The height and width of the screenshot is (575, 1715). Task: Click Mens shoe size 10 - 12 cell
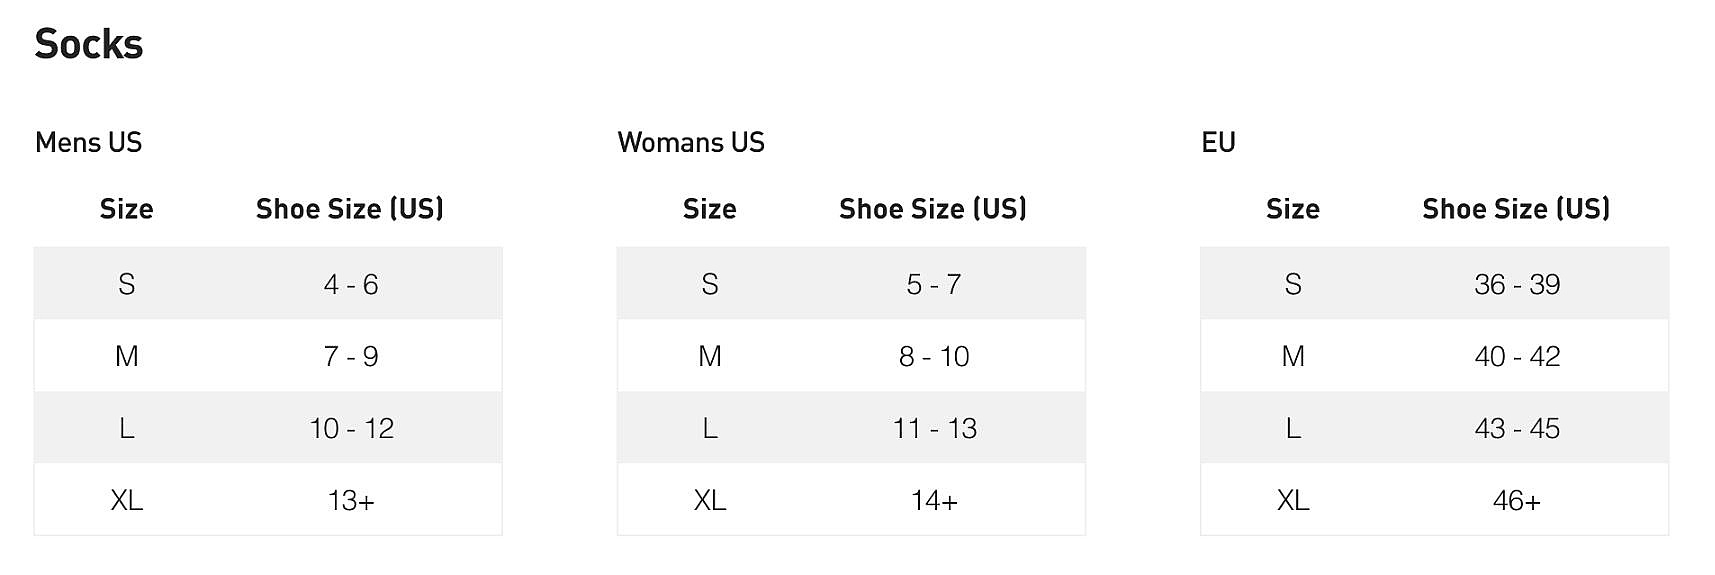coord(351,429)
